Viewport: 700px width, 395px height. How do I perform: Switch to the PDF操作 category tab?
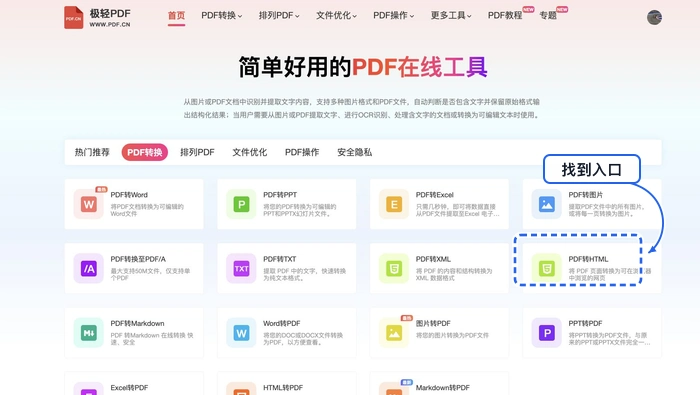302,152
